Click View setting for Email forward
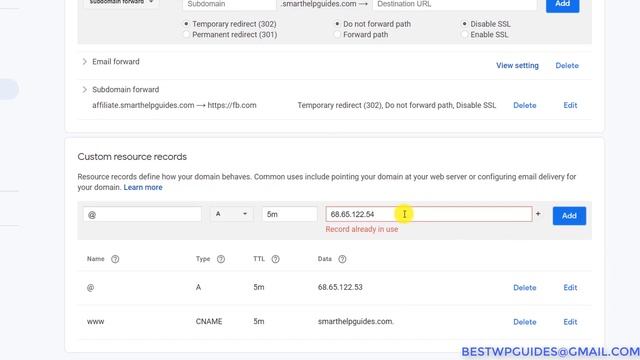 (517, 65)
